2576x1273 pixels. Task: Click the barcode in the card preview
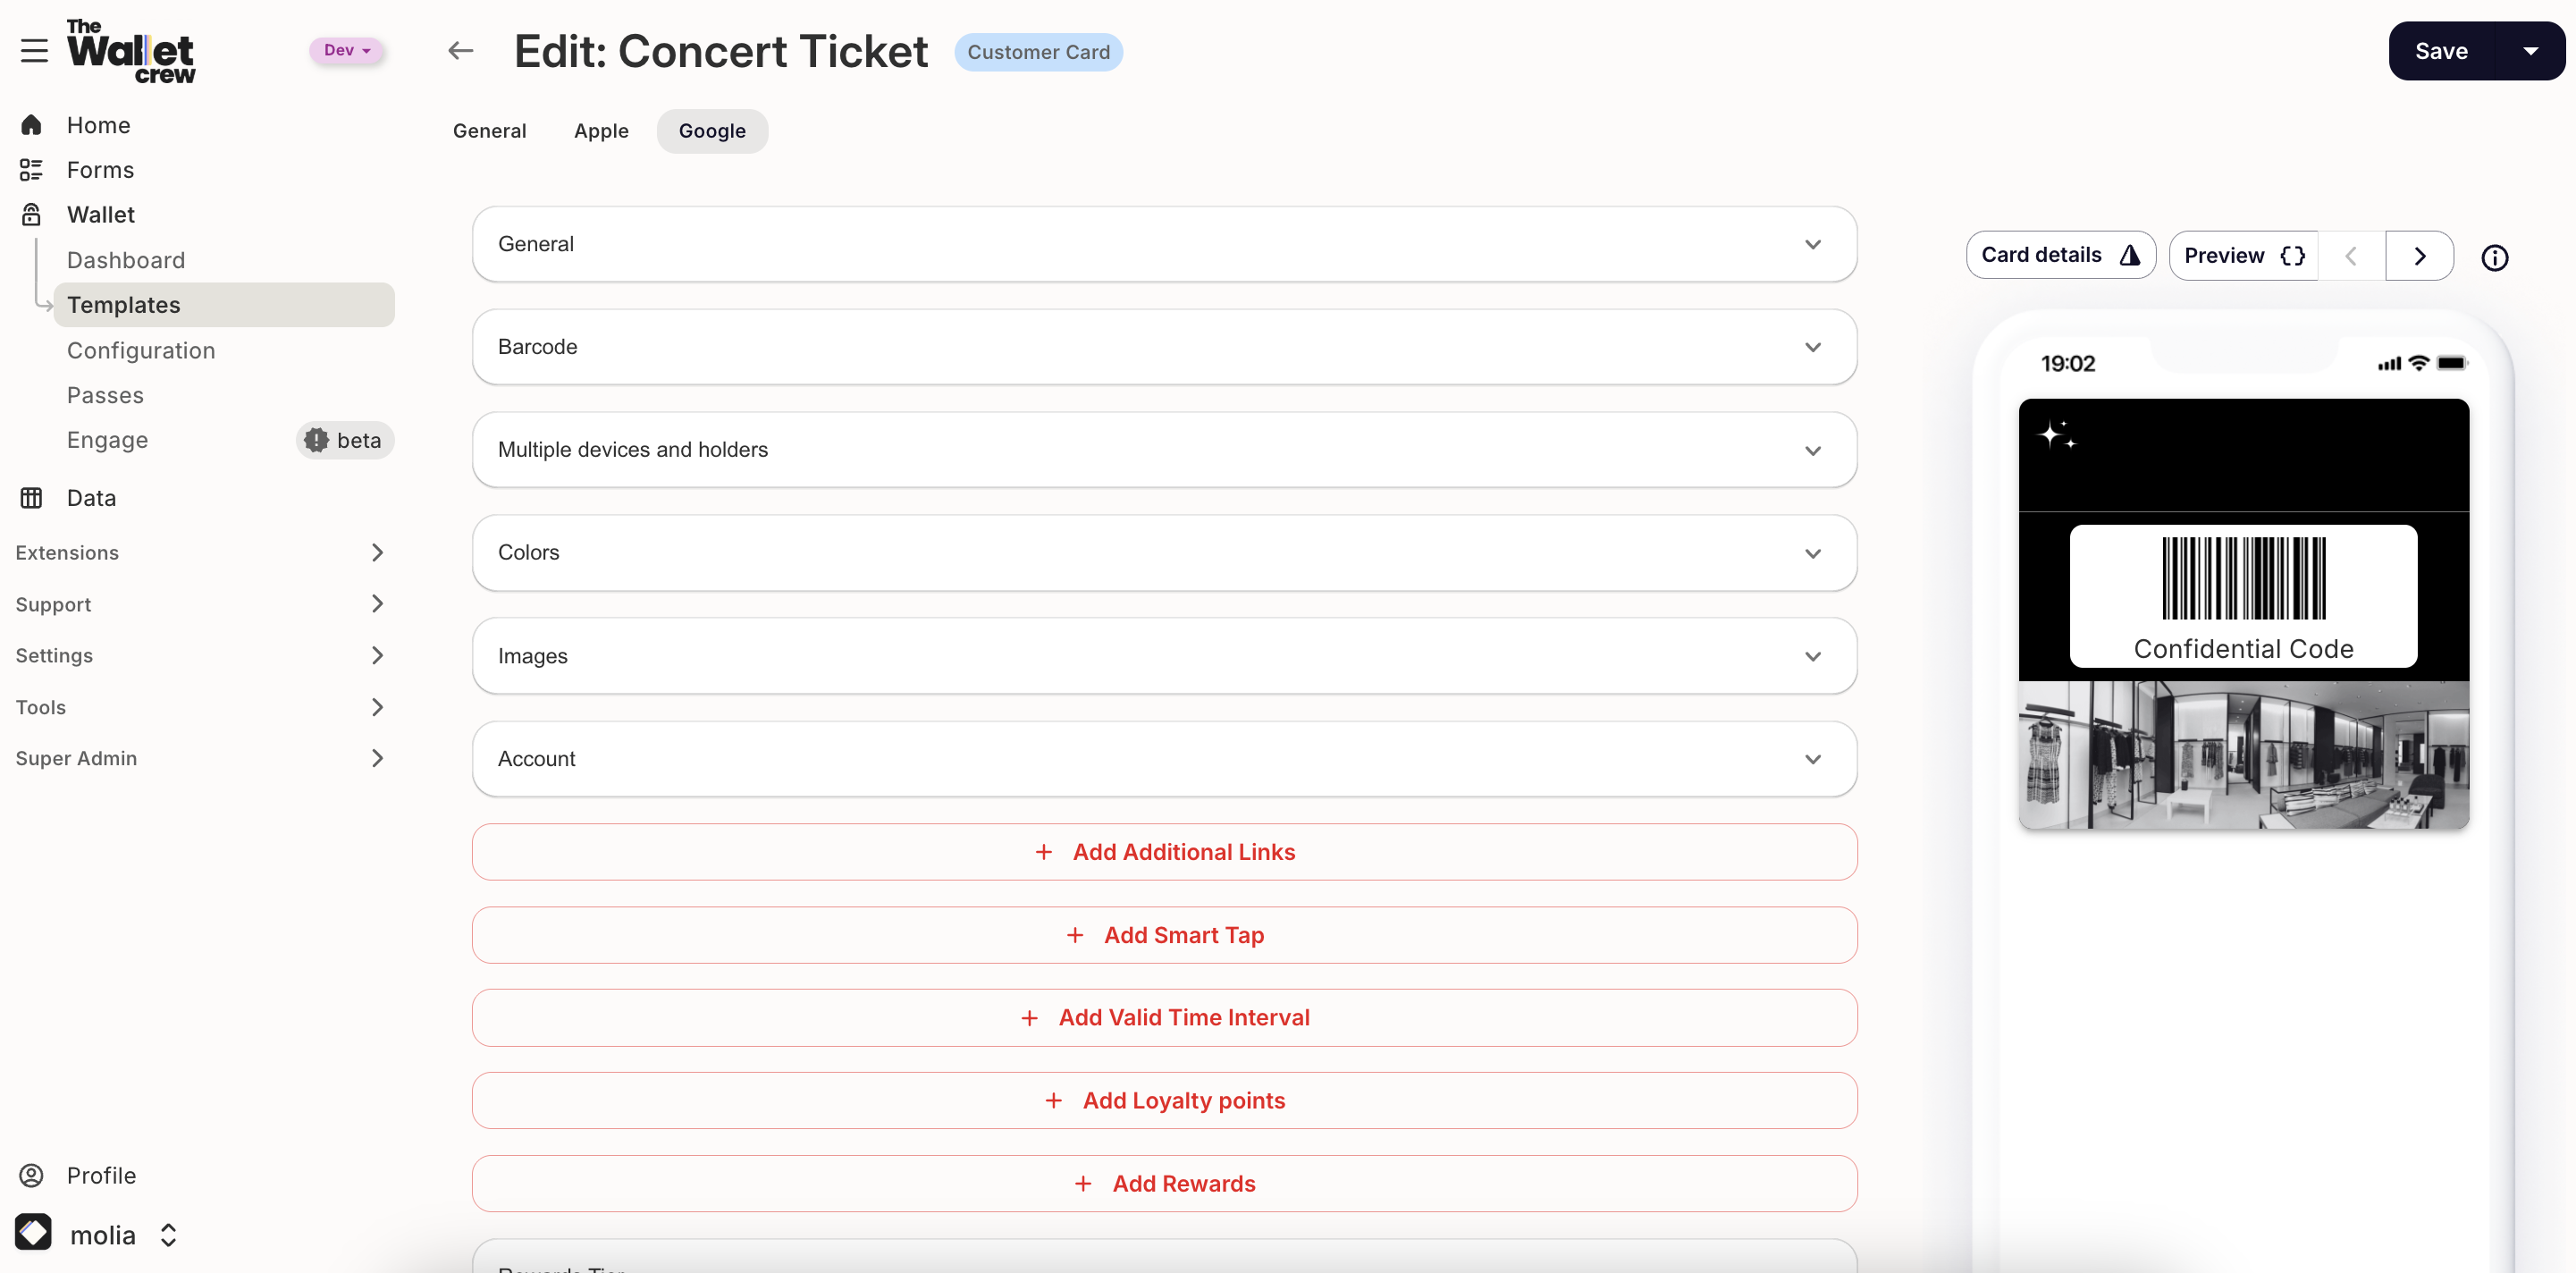(x=2243, y=579)
